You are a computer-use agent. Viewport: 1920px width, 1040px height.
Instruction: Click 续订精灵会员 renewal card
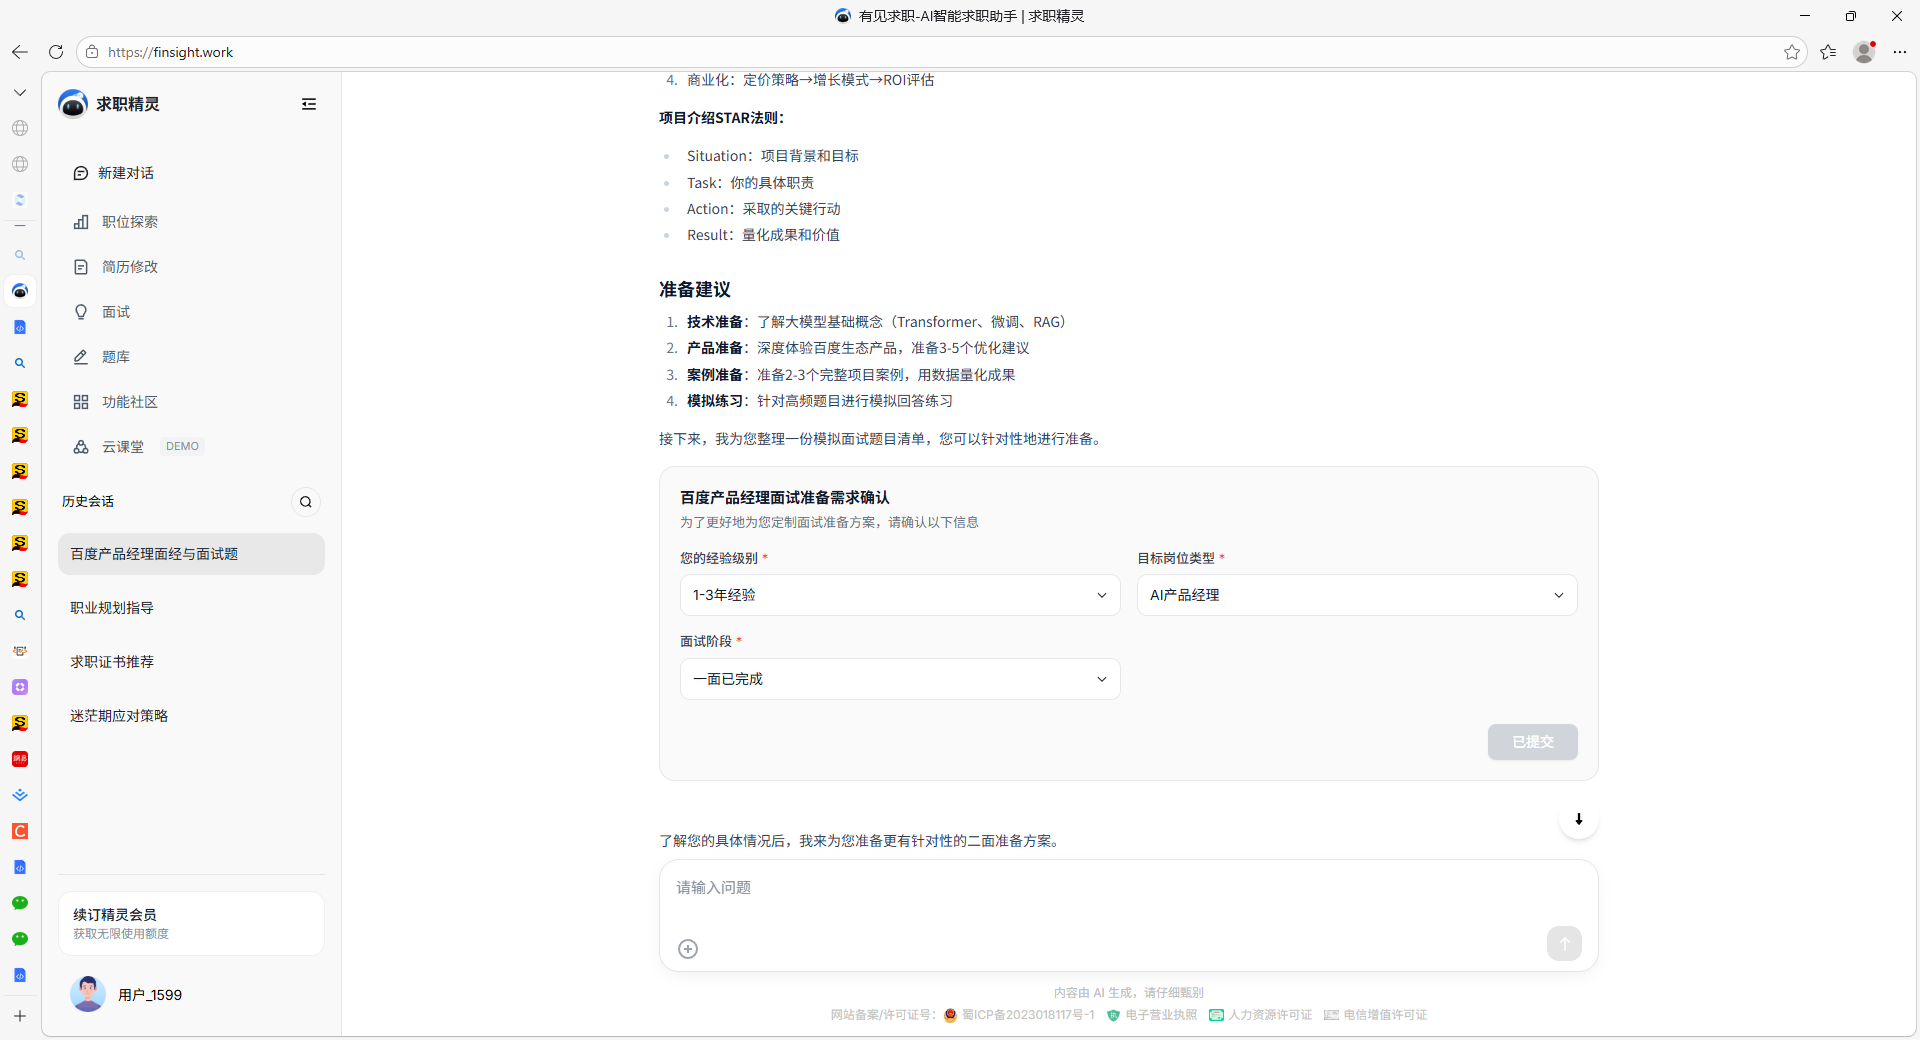[x=191, y=923]
